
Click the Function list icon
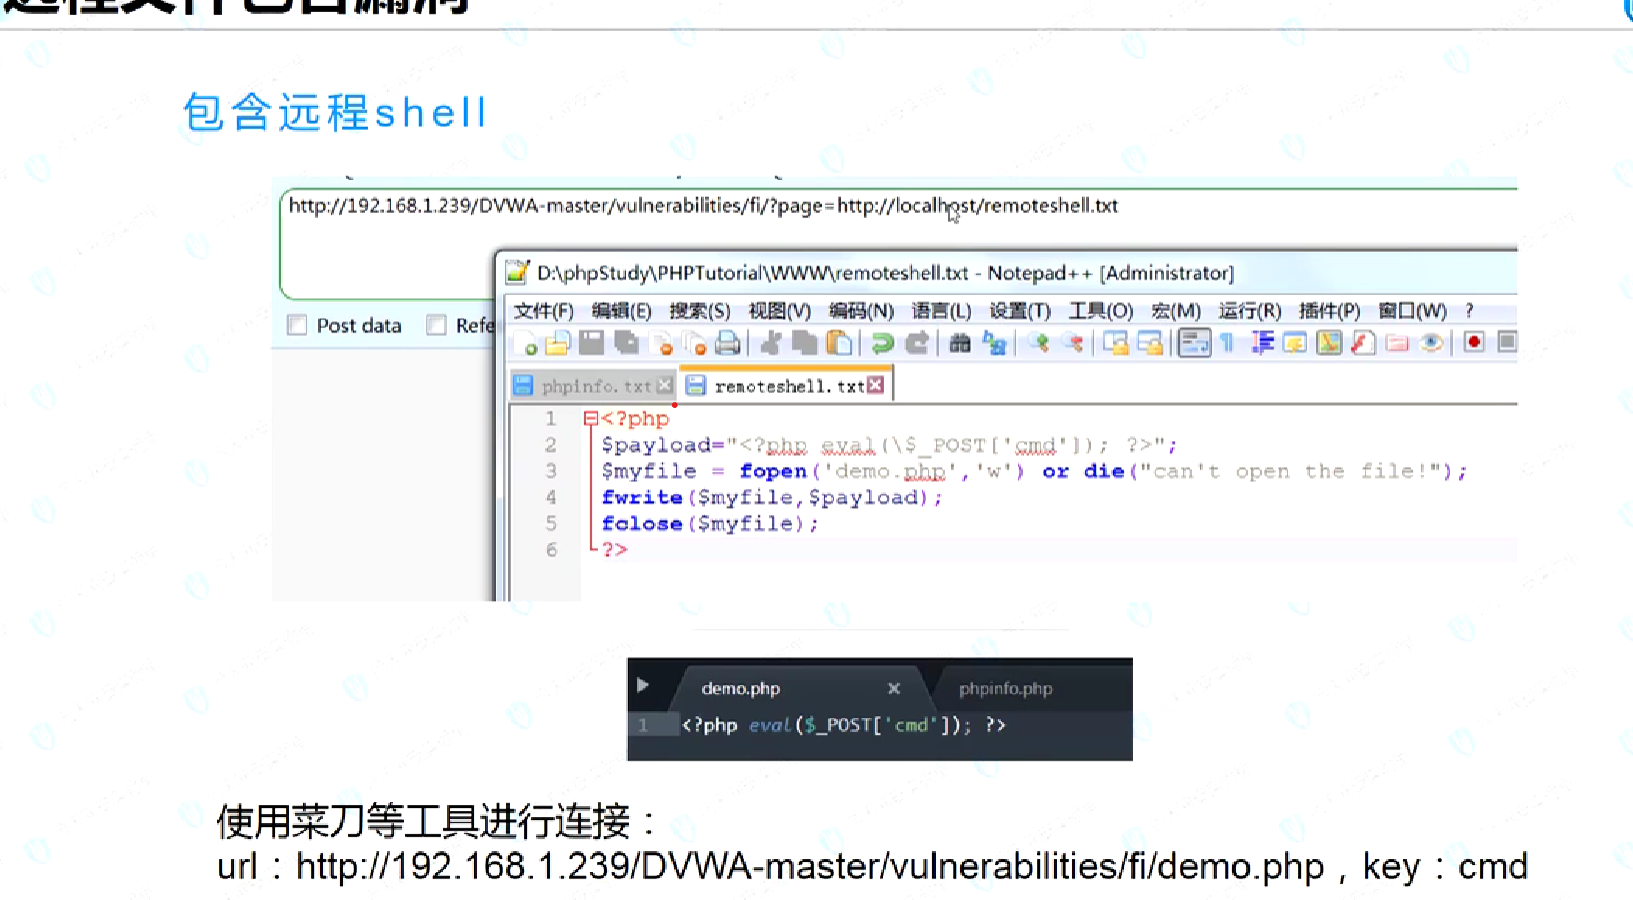[1363, 344]
